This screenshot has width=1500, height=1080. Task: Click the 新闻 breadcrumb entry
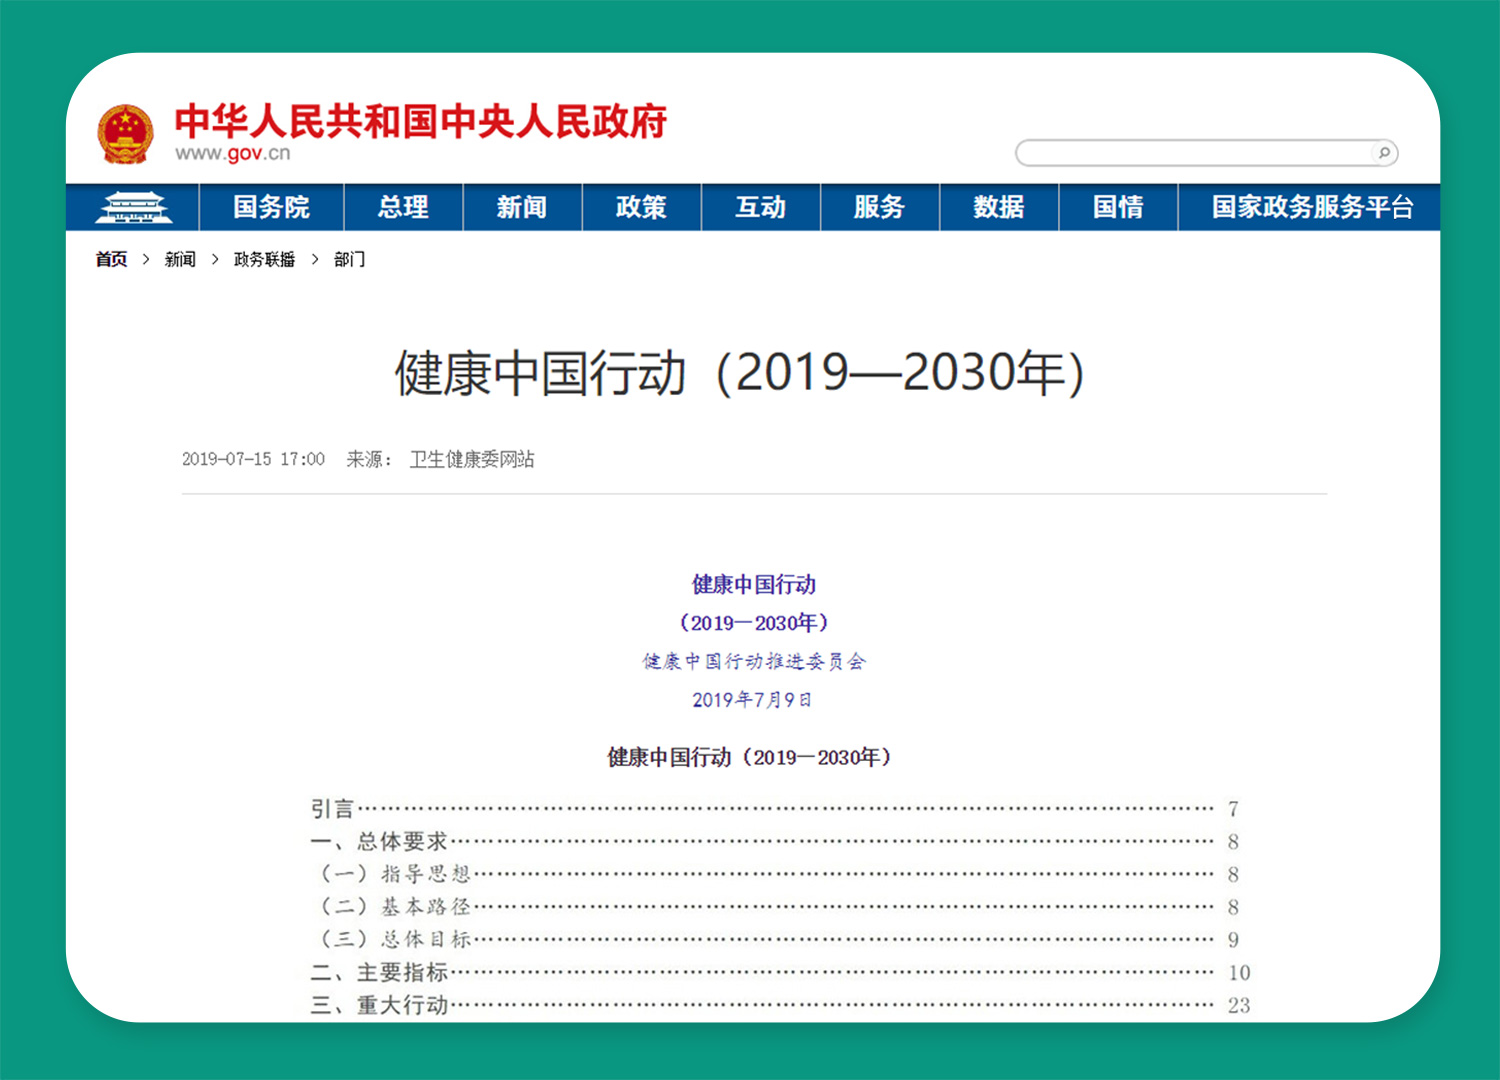tap(179, 259)
